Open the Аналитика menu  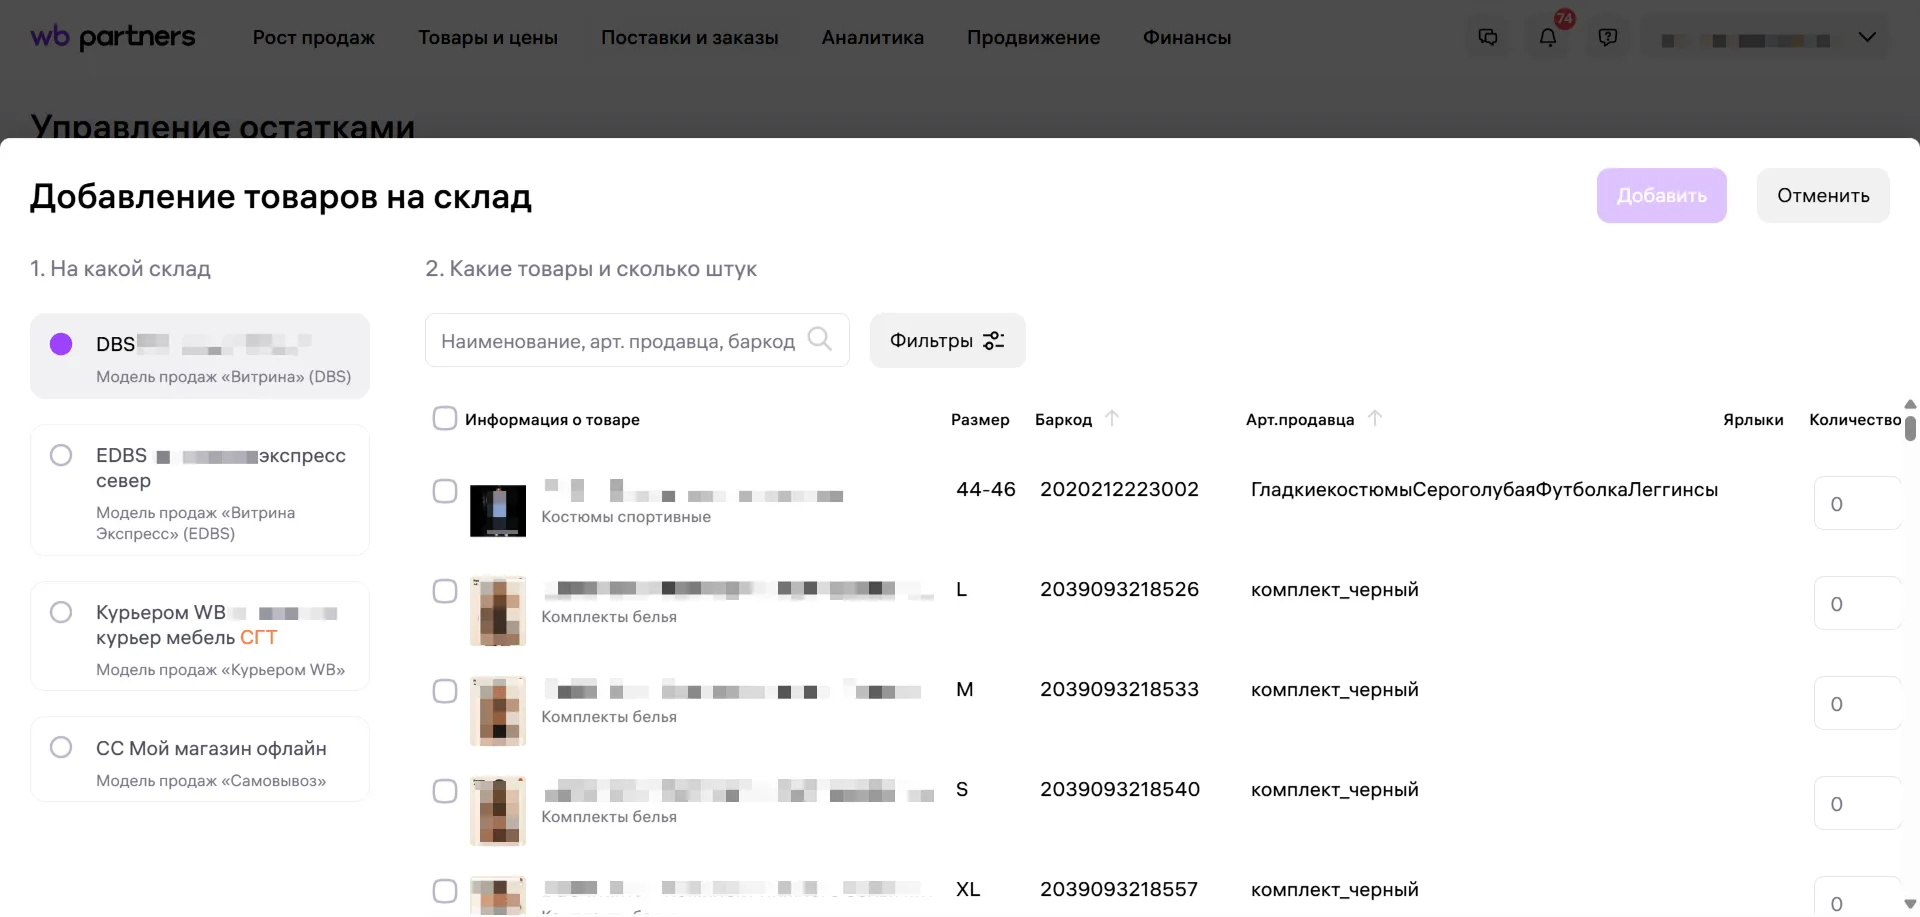click(872, 38)
